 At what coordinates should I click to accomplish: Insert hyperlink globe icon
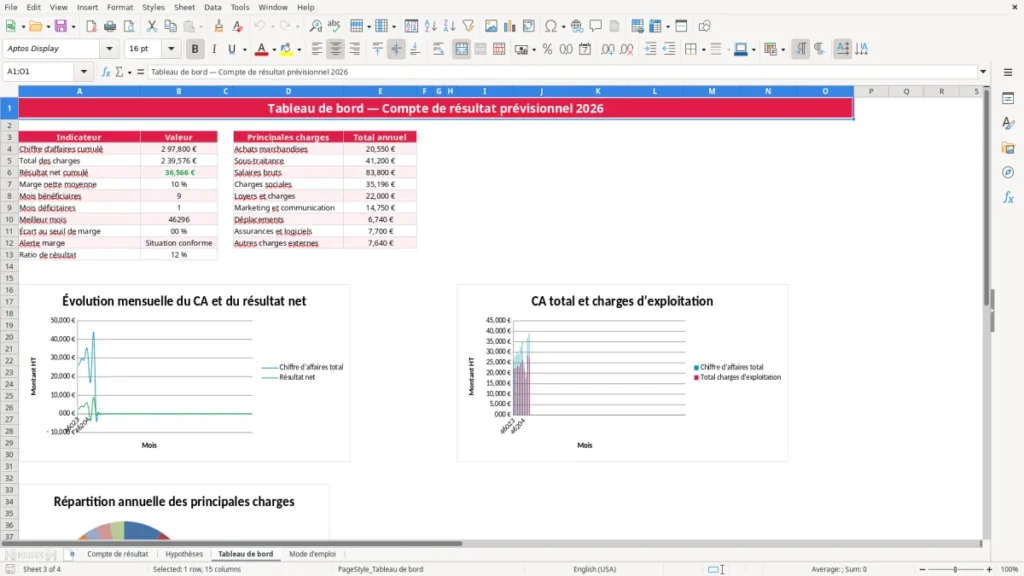pyautogui.click(x=577, y=26)
